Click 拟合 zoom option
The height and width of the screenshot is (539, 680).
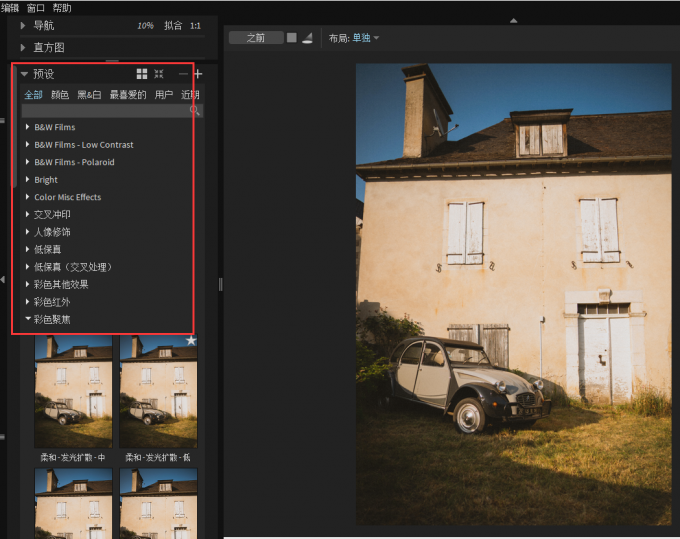click(173, 26)
